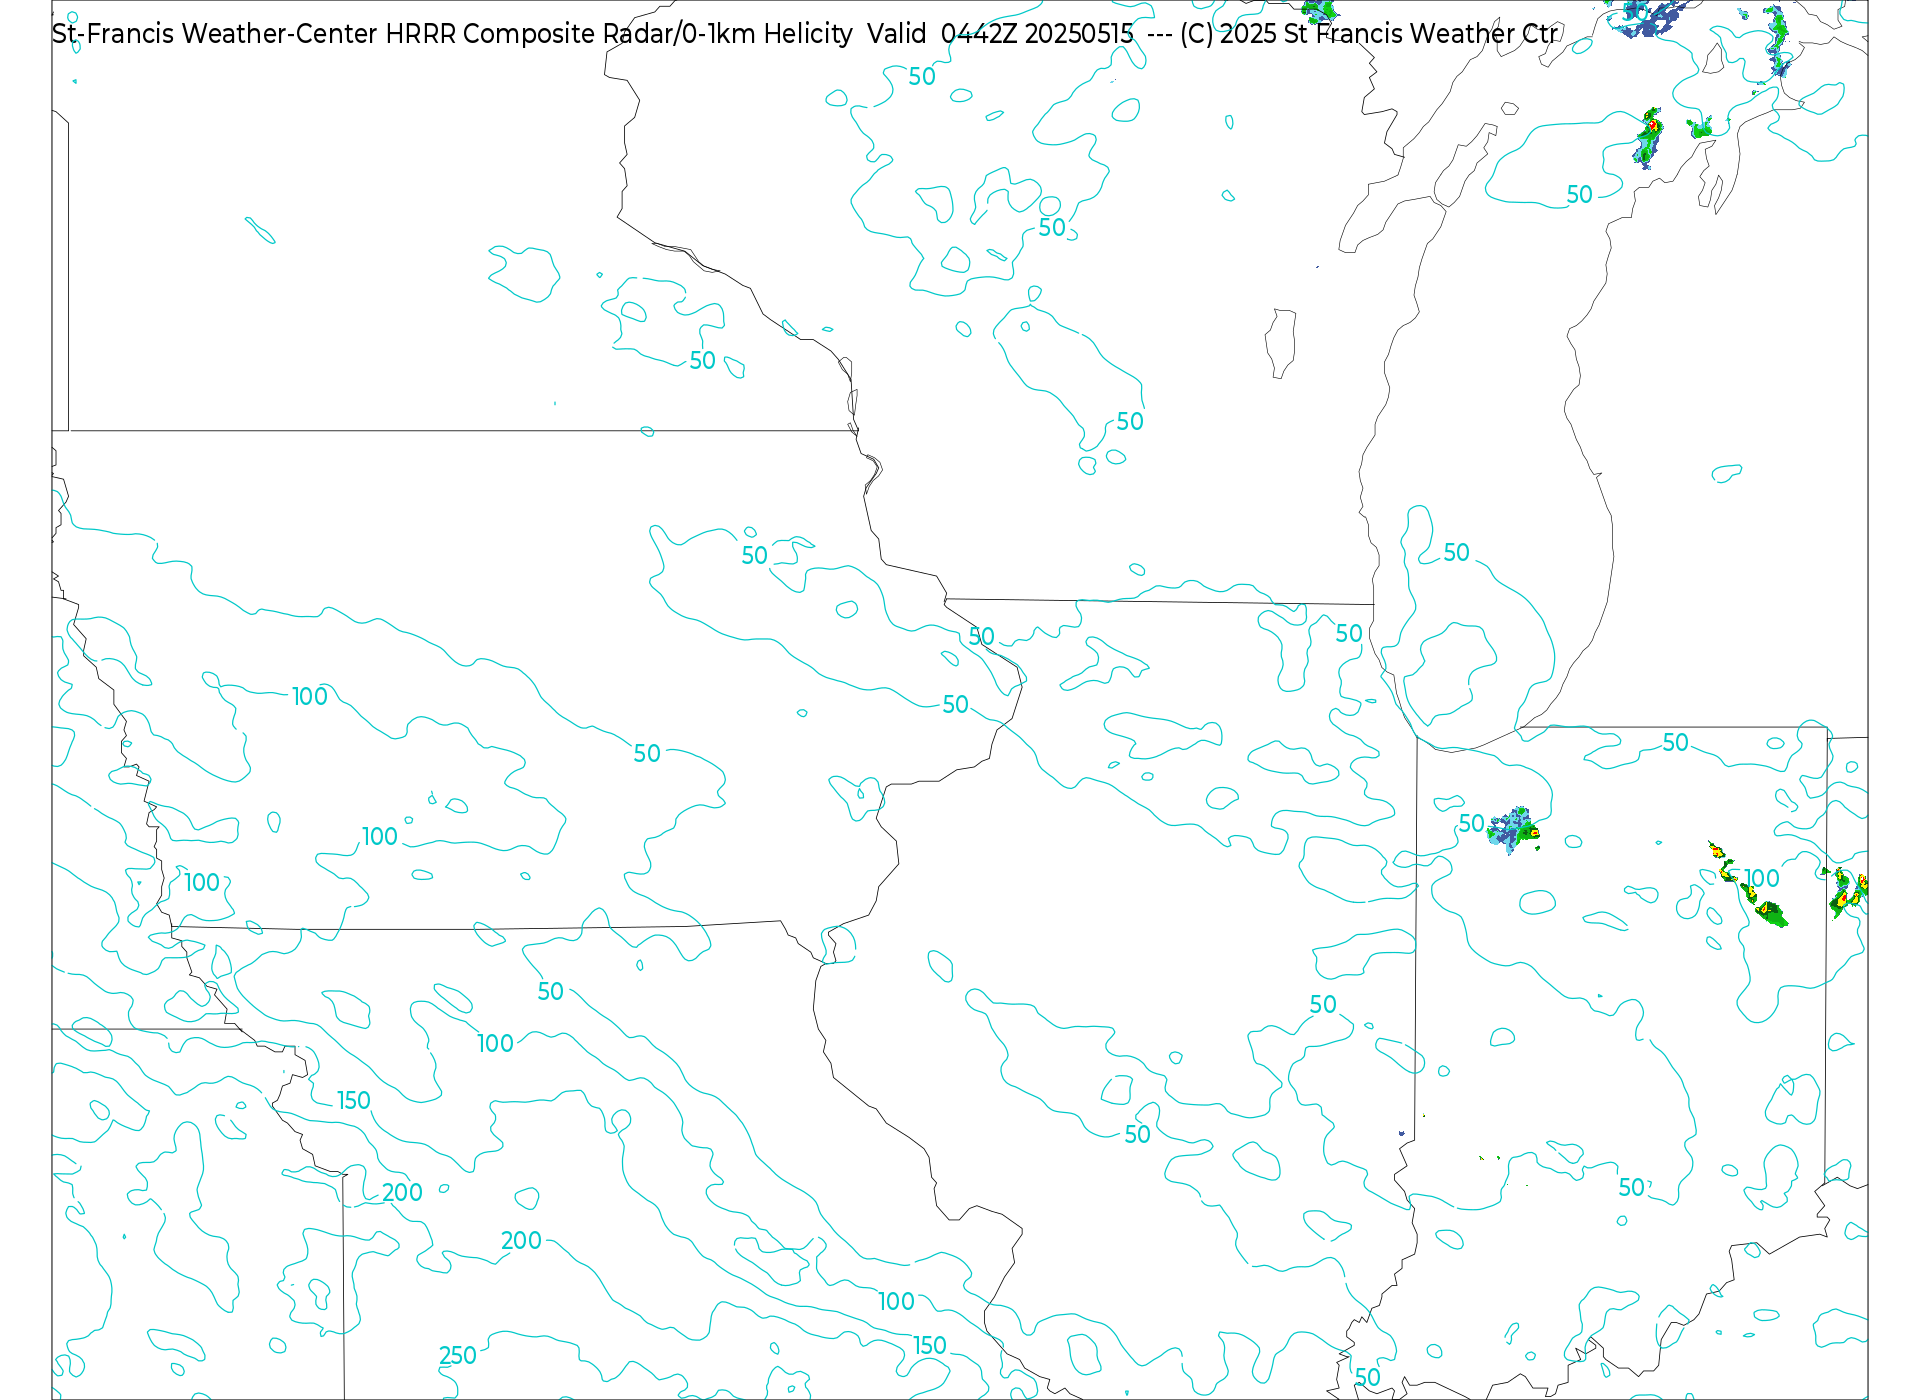This screenshot has height=1400, width=1920.
Task: Click the 50 label left of the northwest Indiana storm cell
Action: (1471, 824)
